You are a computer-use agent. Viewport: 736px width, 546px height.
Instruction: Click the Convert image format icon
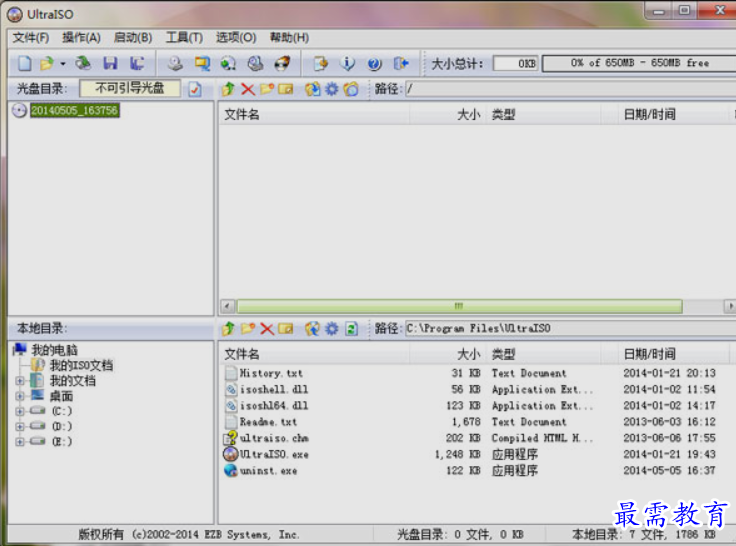pos(202,63)
